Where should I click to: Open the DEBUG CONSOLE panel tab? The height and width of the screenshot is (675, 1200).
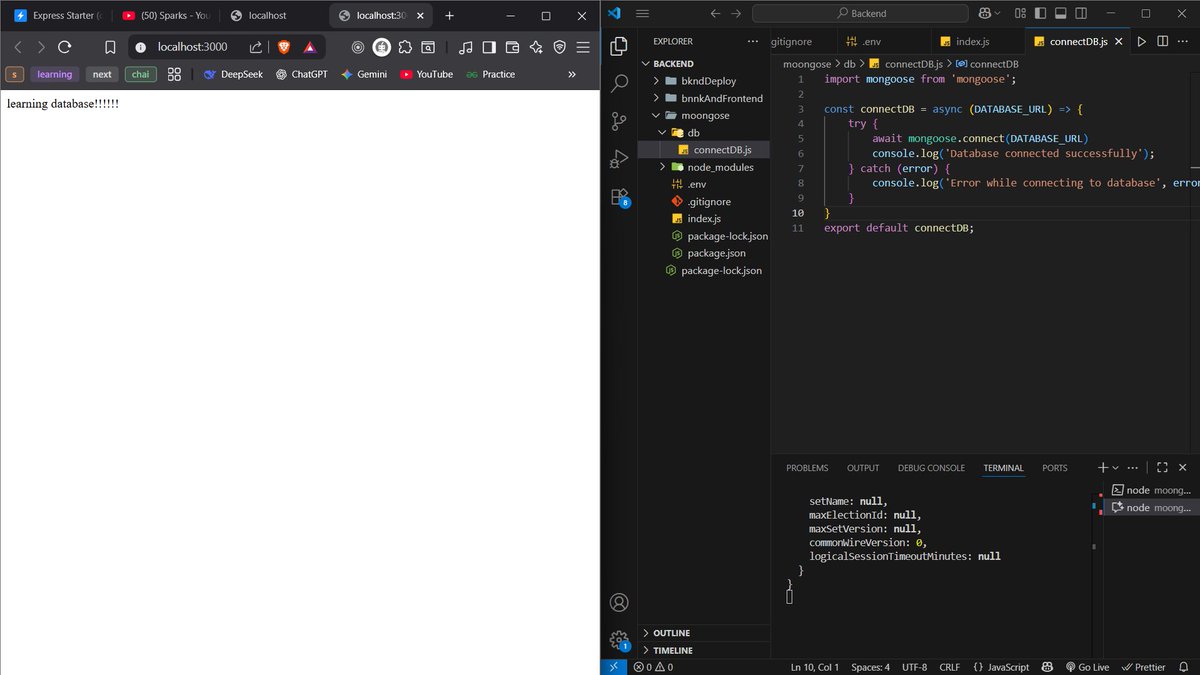tap(931, 468)
